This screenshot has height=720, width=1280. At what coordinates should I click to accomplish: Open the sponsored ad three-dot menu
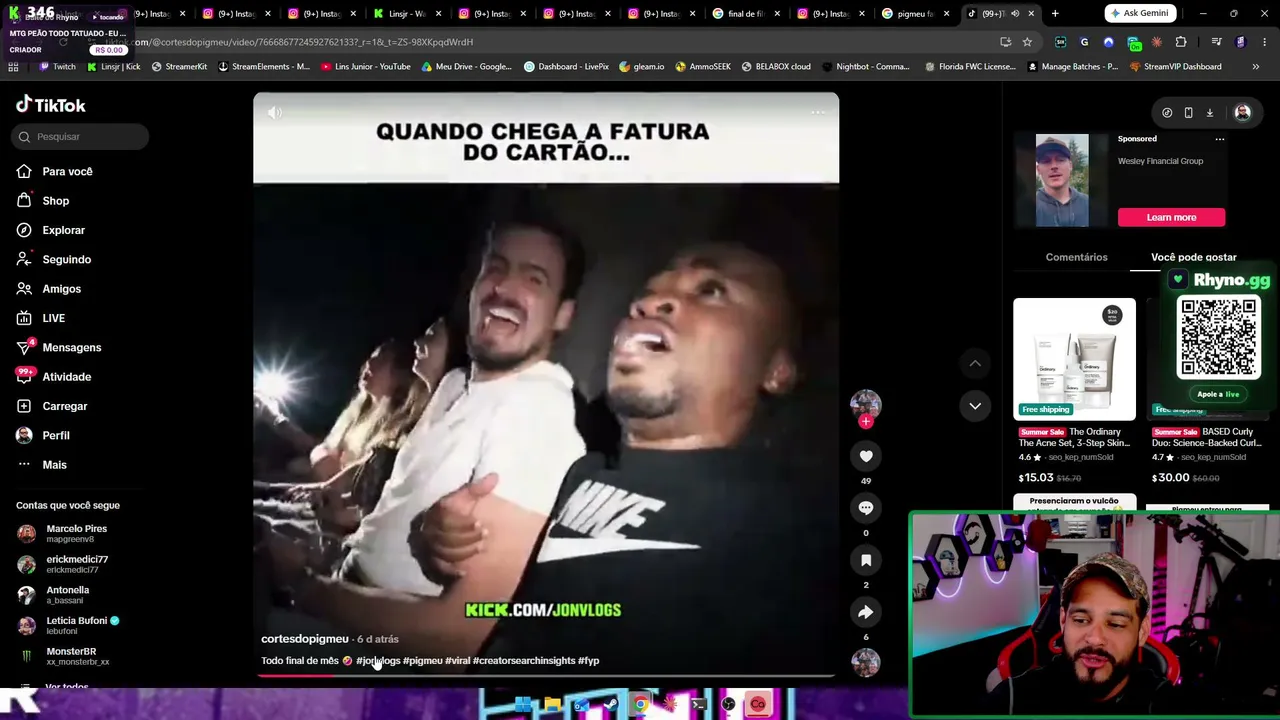point(1219,139)
